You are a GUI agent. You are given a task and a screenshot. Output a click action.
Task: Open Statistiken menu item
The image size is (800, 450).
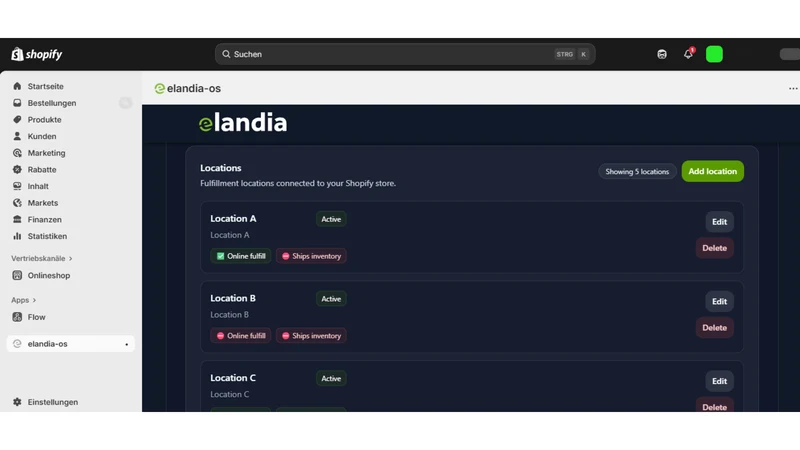pyautogui.click(x=47, y=236)
